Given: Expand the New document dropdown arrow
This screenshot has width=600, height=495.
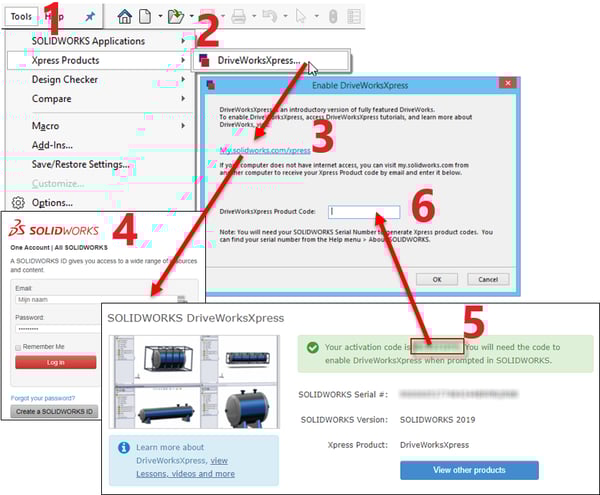Looking at the screenshot, I should (160, 16).
